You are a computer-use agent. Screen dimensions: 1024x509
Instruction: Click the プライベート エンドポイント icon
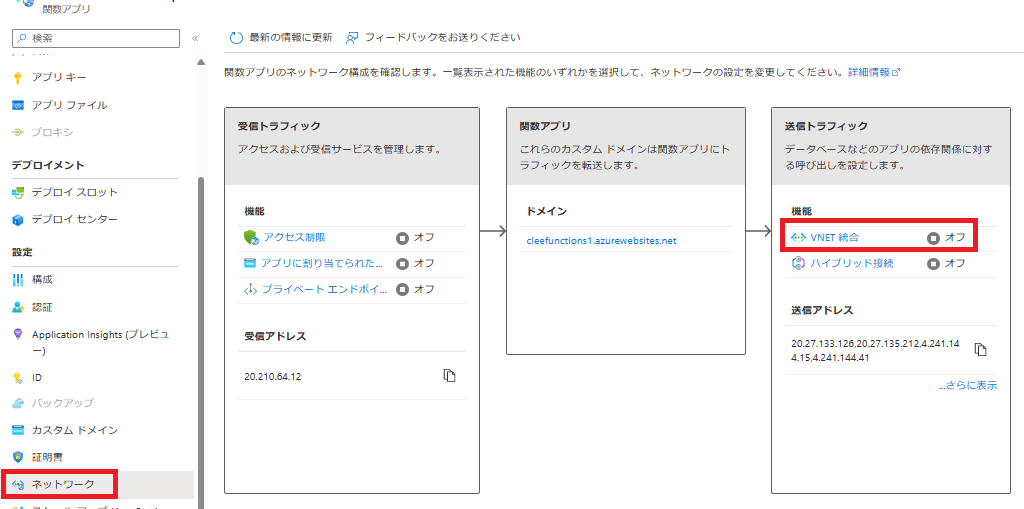(249, 289)
